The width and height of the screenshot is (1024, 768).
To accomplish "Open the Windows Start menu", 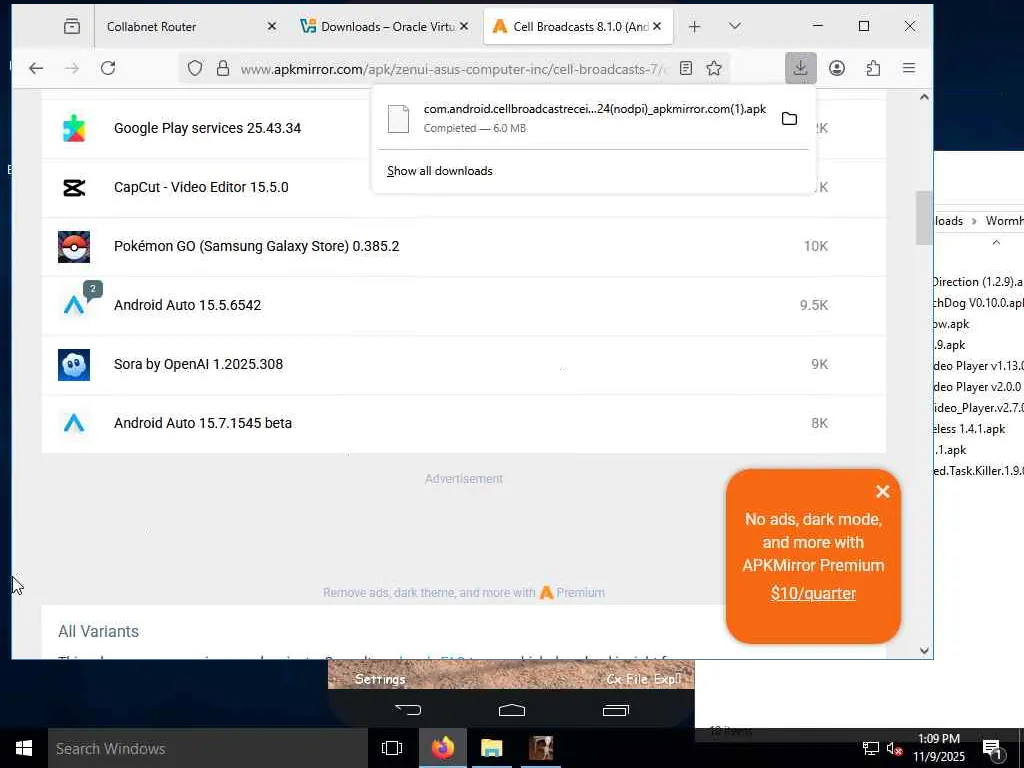I will coord(24,748).
